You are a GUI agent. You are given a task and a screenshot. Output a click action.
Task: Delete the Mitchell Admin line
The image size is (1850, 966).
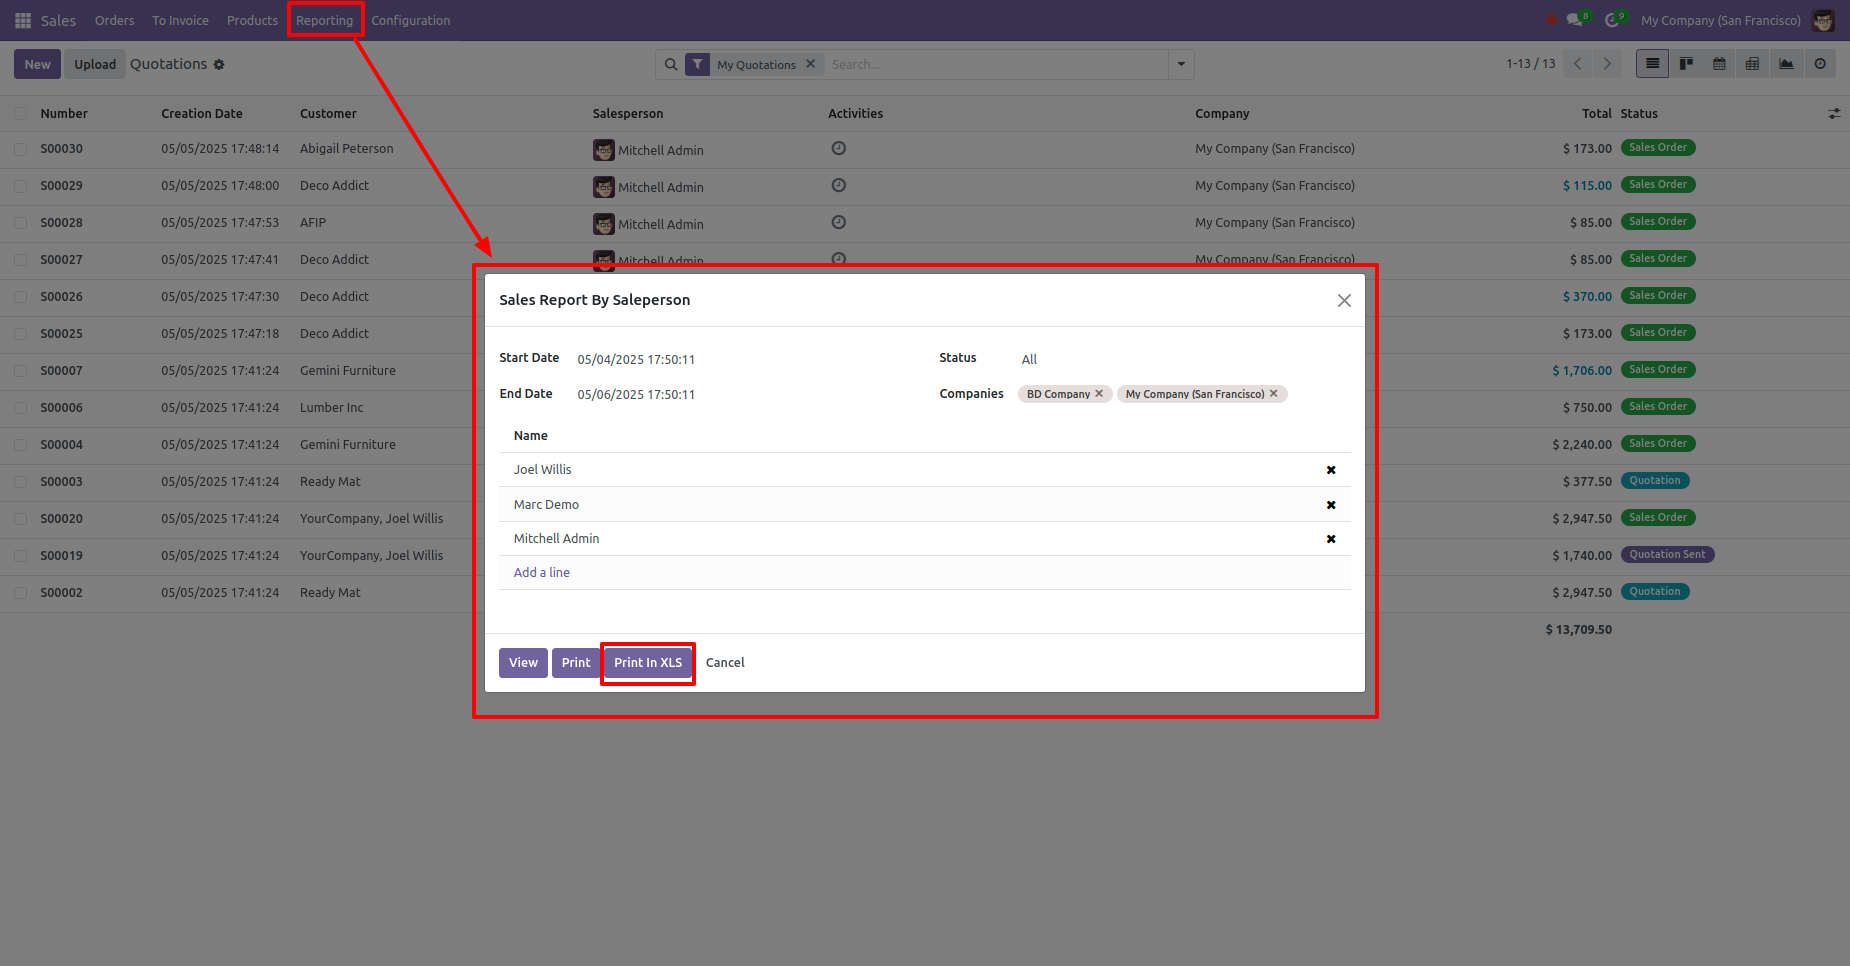pyautogui.click(x=1331, y=539)
